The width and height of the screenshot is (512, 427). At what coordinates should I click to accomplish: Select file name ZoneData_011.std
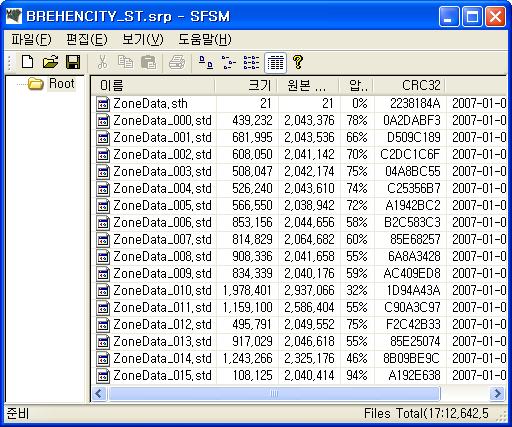tap(162, 308)
